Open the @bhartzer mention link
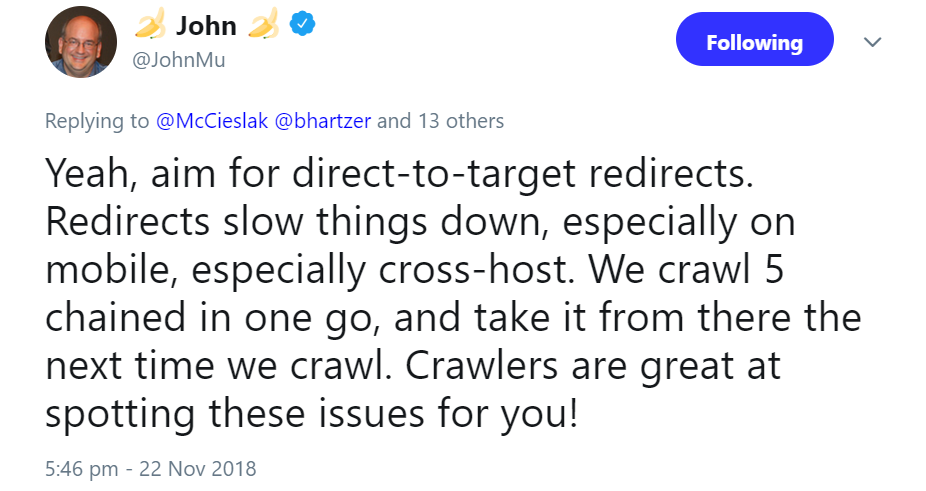The width and height of the screenshot is (926, 491). tap(322, 122)
